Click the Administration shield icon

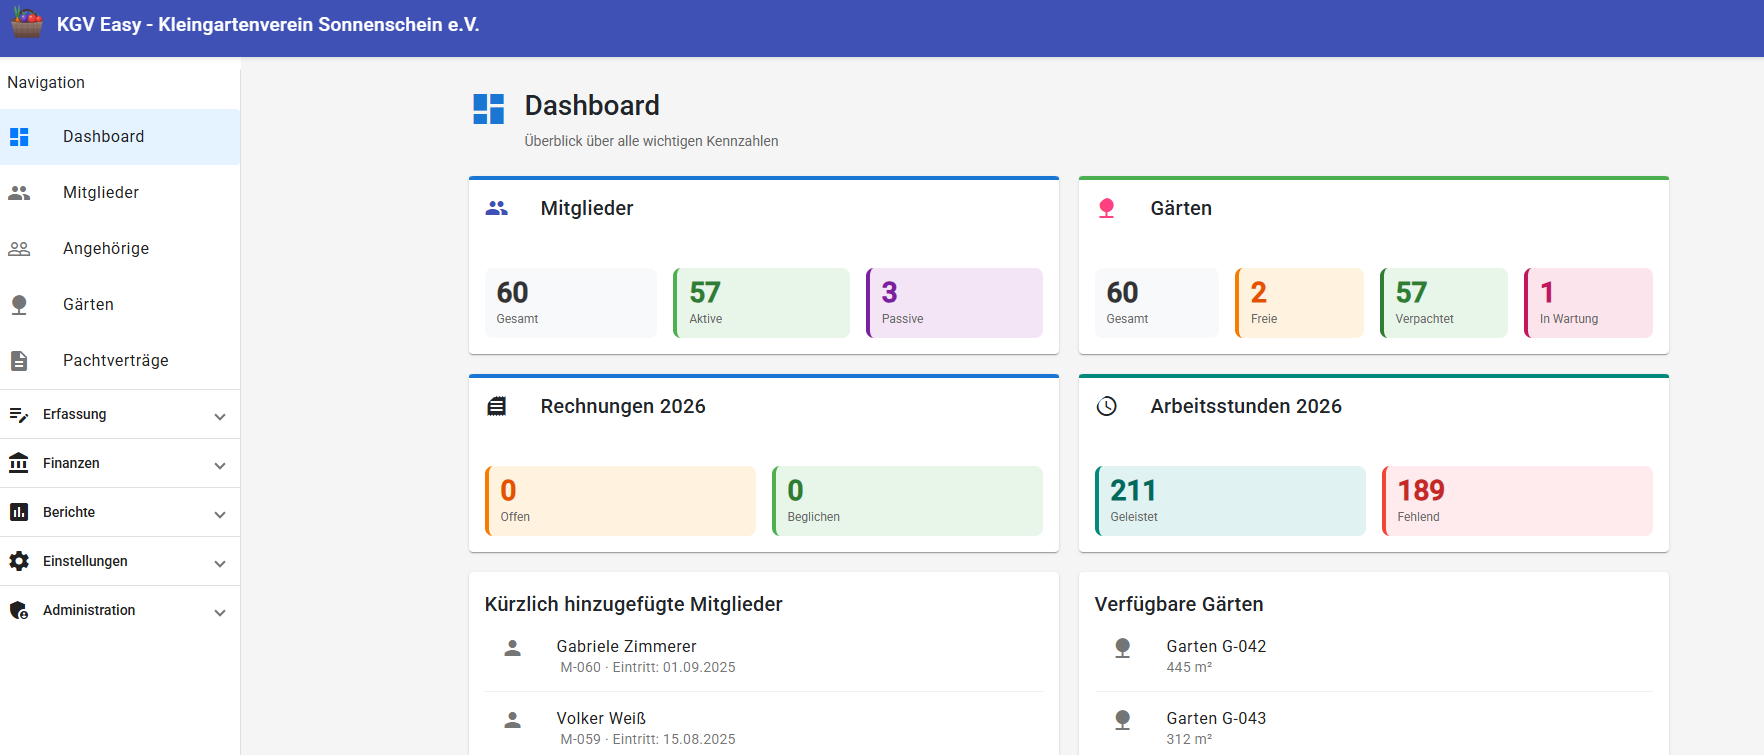point(19,610)
